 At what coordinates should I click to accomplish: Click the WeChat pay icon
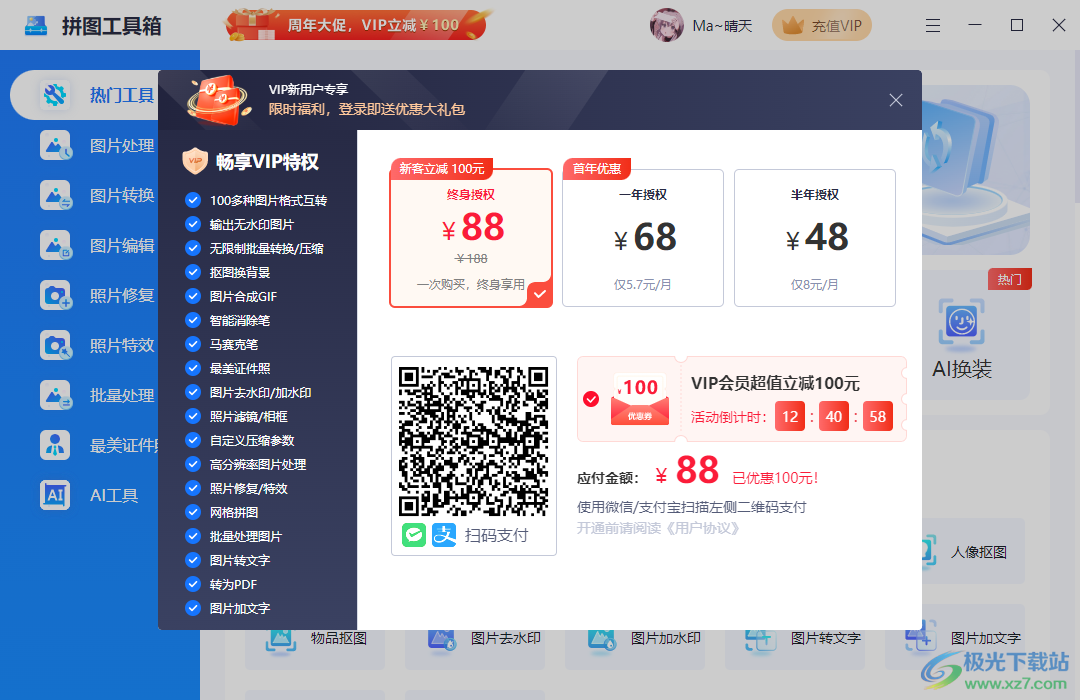(x=414, y=535)
